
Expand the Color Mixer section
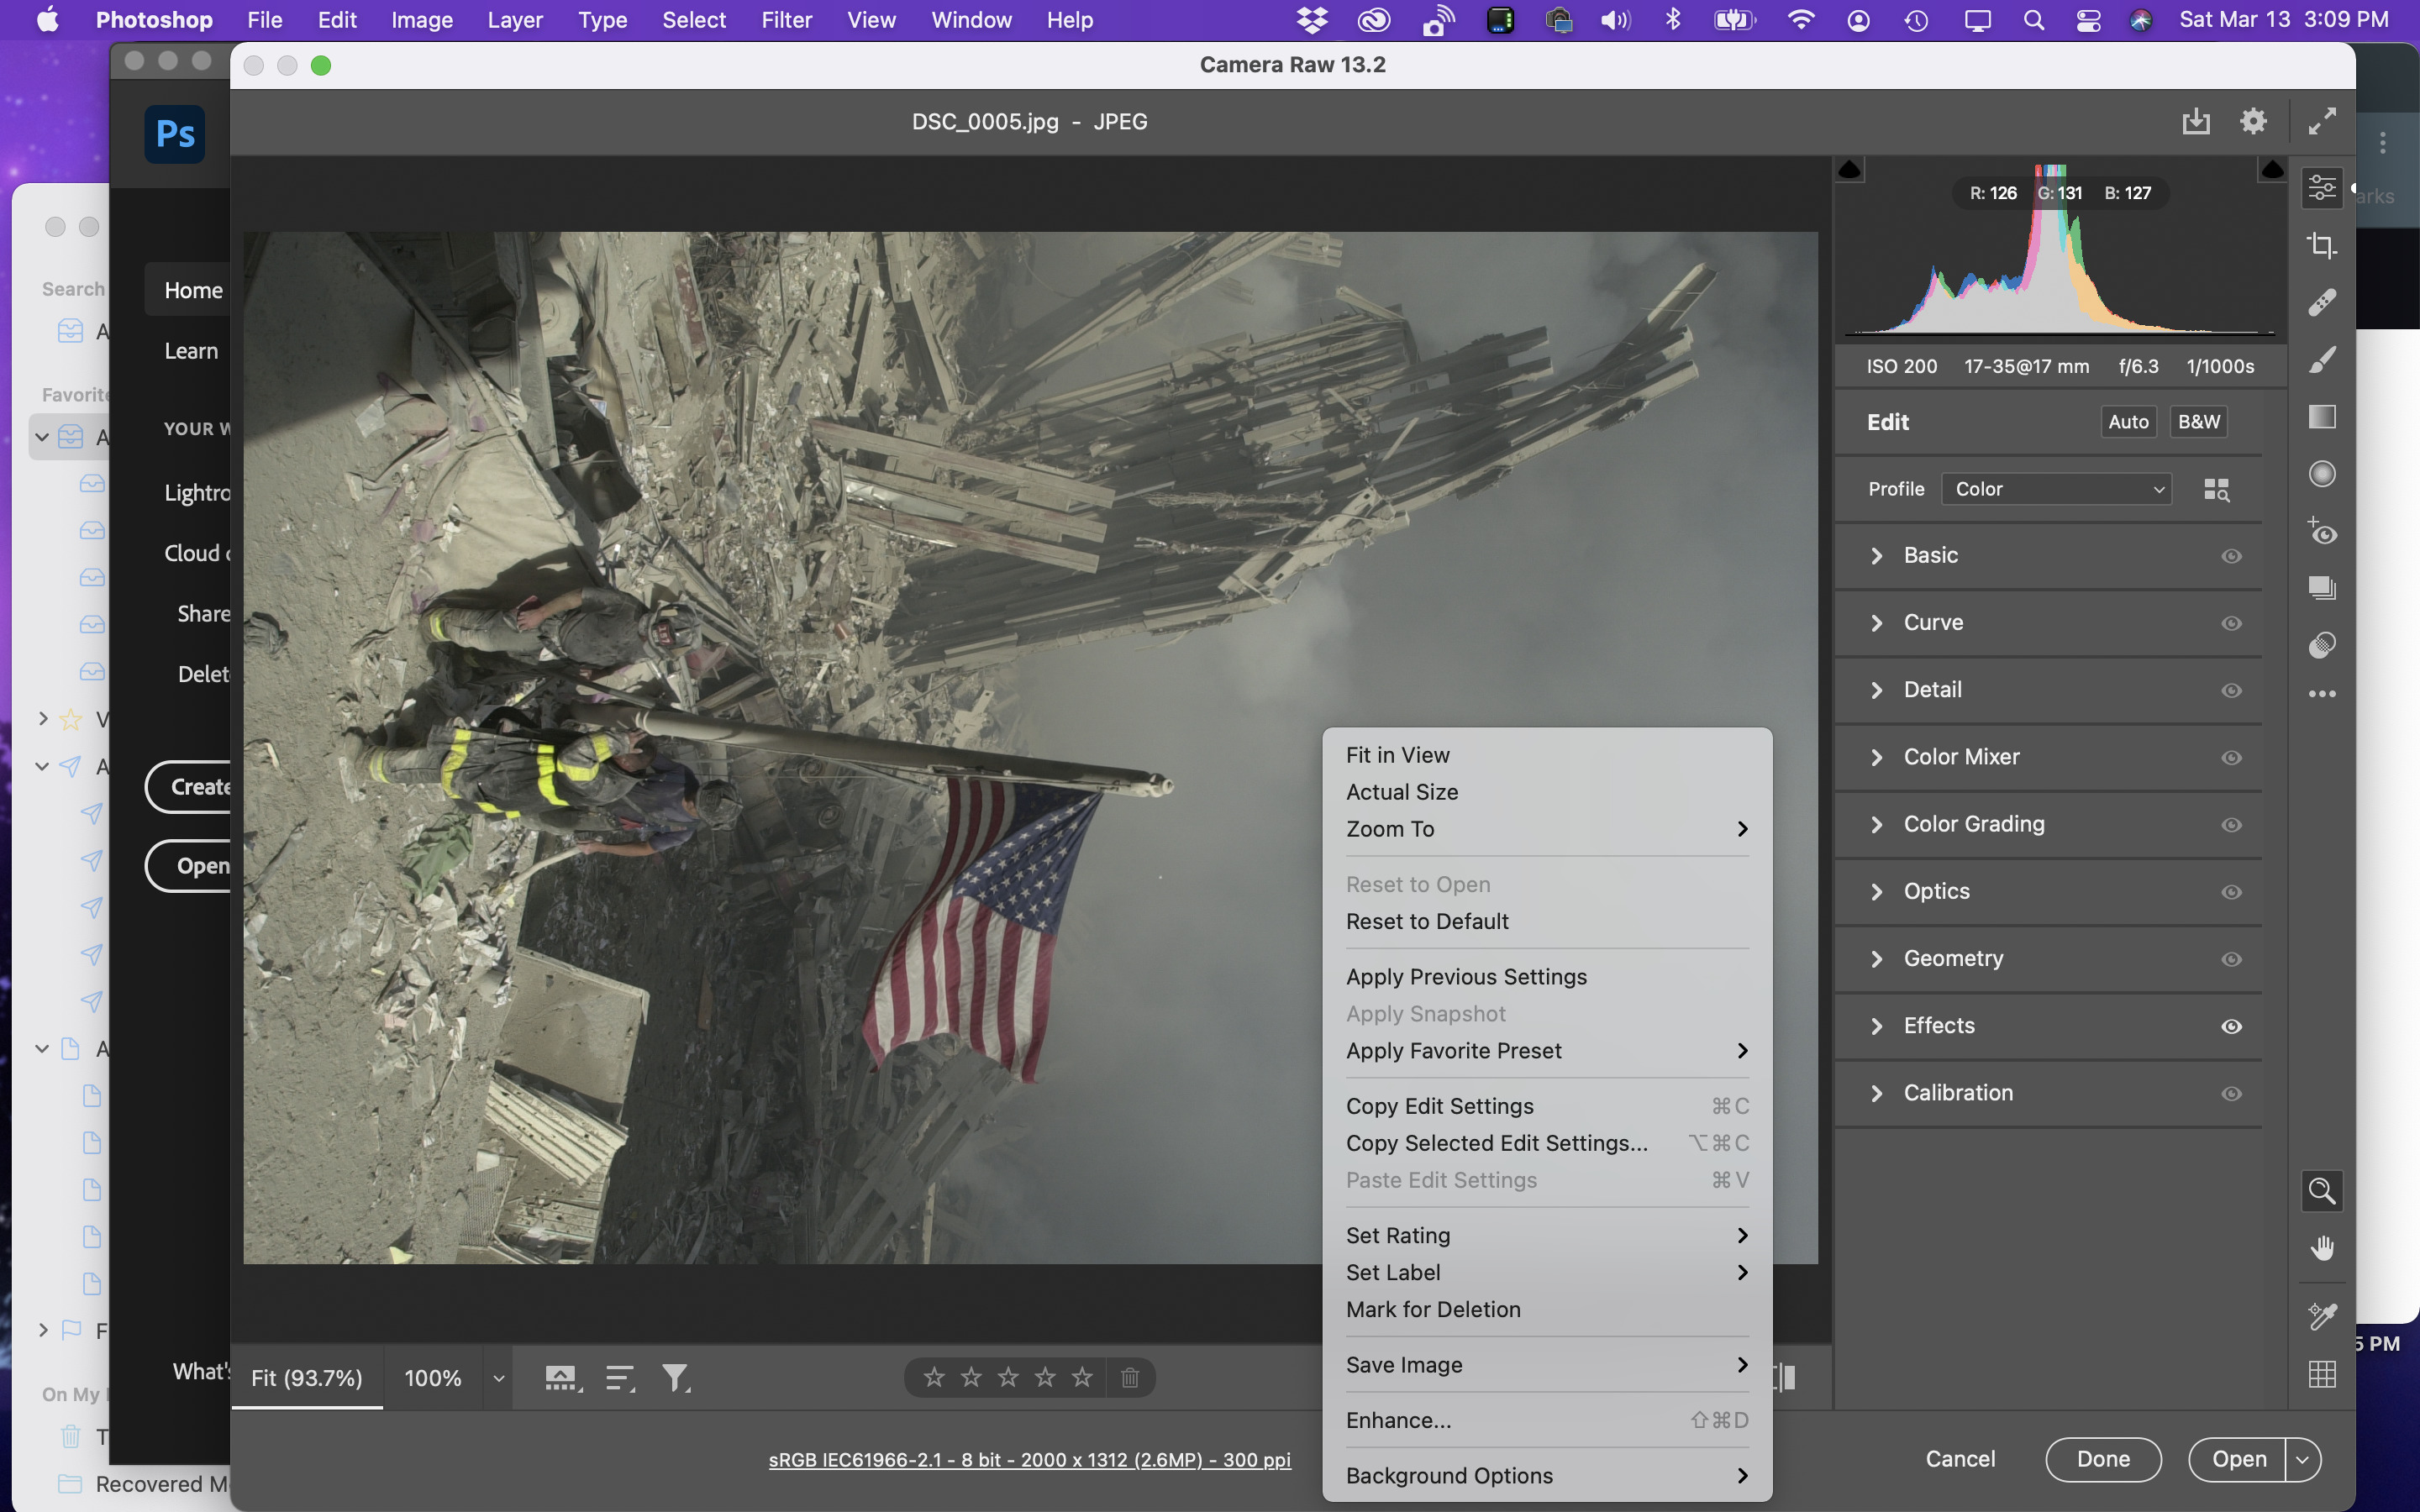click(1960, 757)
